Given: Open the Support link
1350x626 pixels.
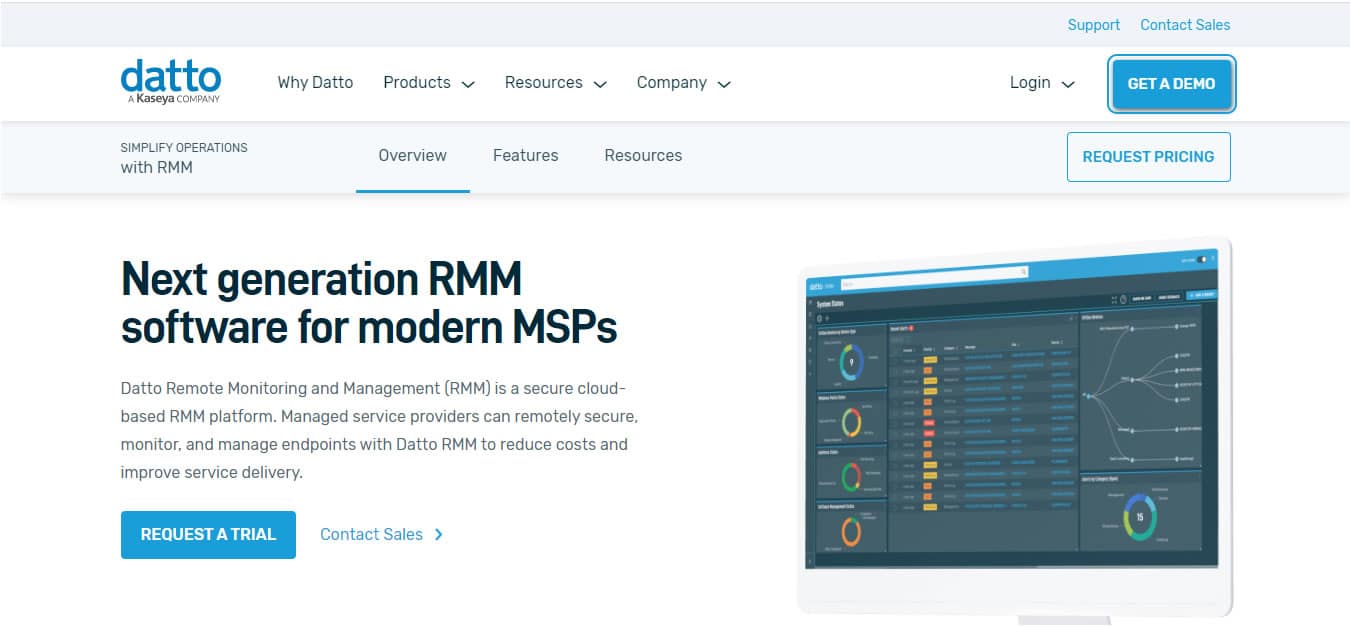Looking at the screenshot, I should click(x=1093, y=24).
